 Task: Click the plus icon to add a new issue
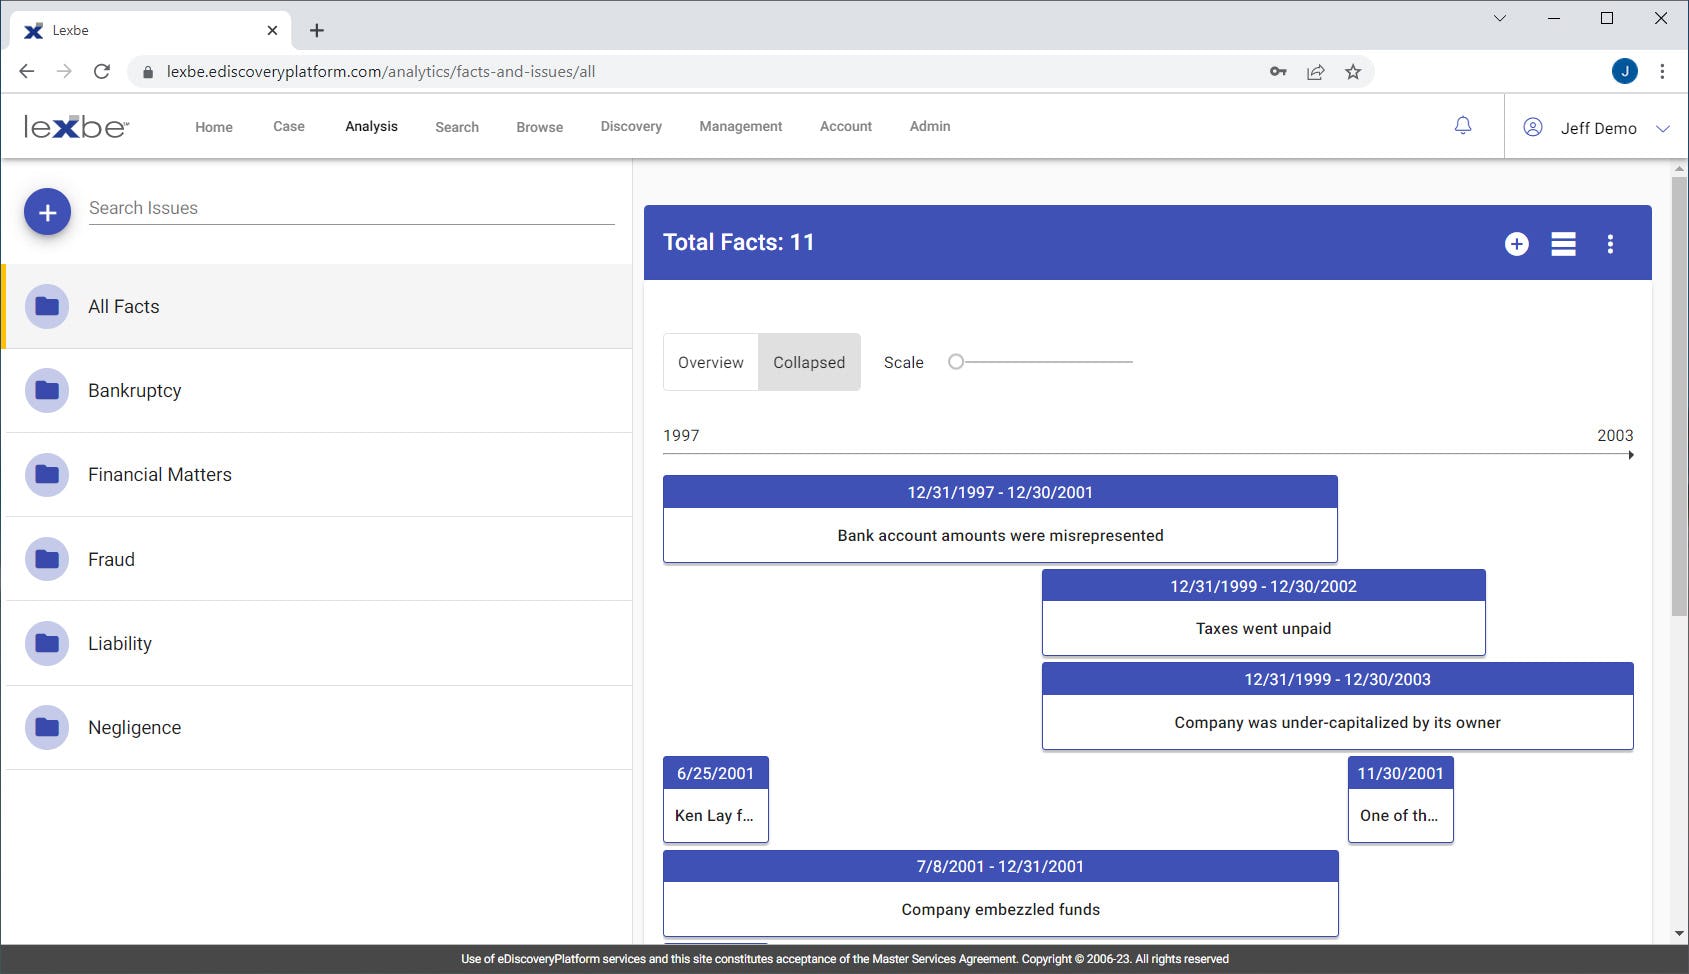point(47,211)
